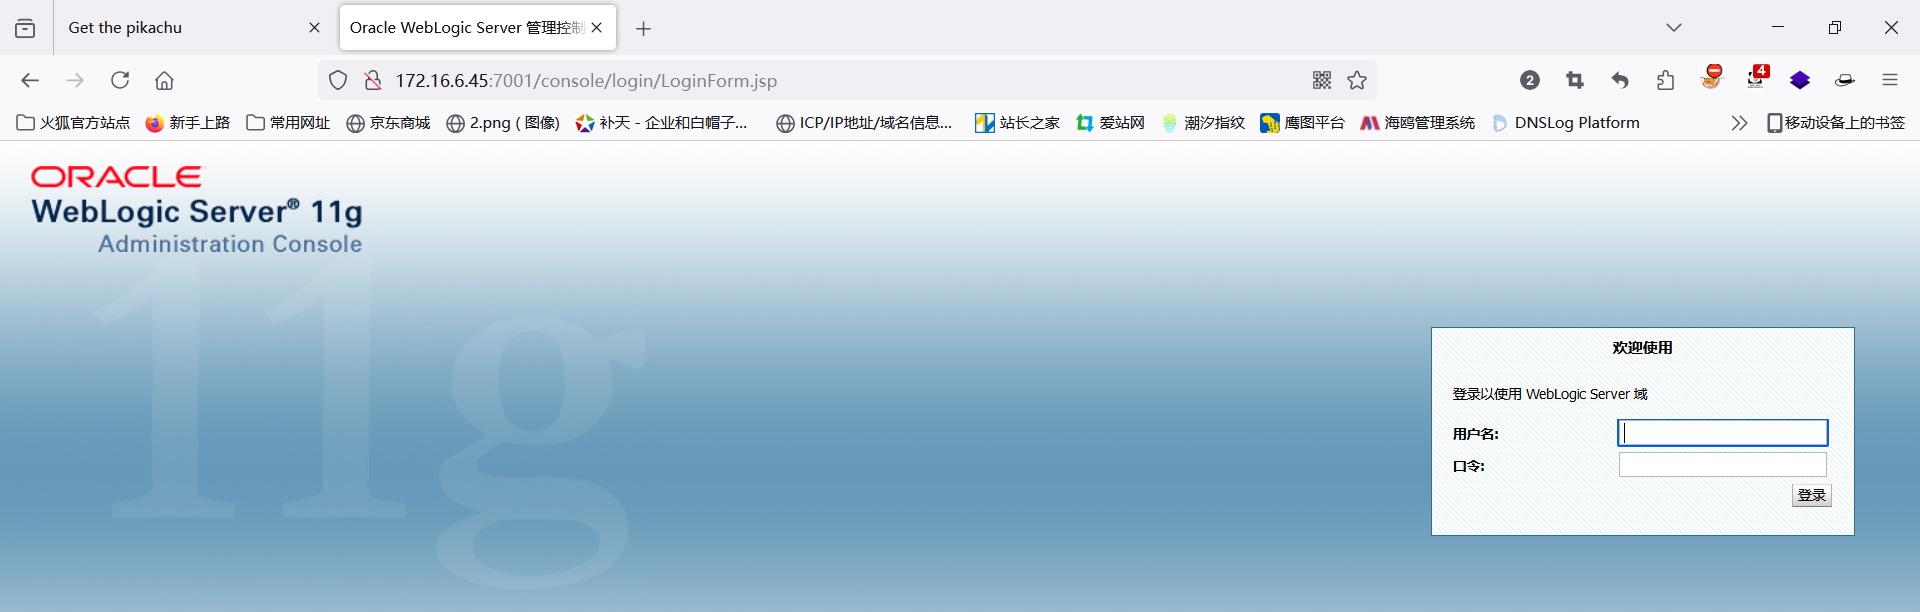This screenshot has height=612, width=1920.
Task: Close the Get the pikachu tab
Action: click(x=314, y=28)
